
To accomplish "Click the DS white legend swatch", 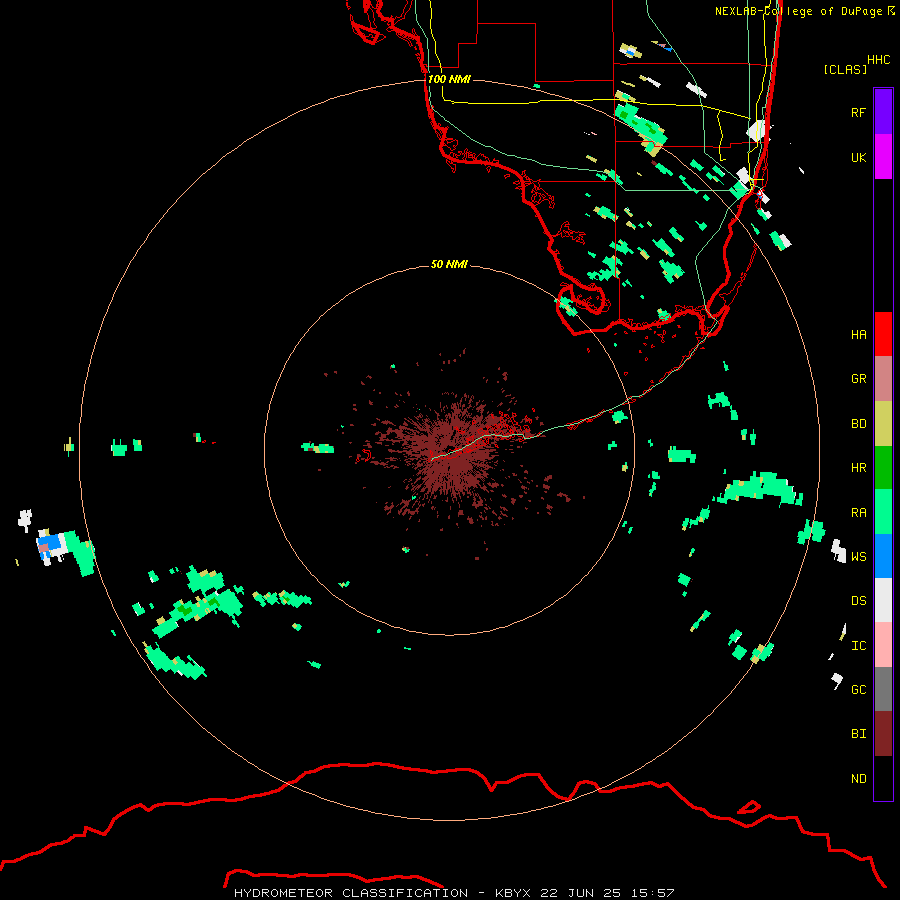I will [x=883, y=600].
